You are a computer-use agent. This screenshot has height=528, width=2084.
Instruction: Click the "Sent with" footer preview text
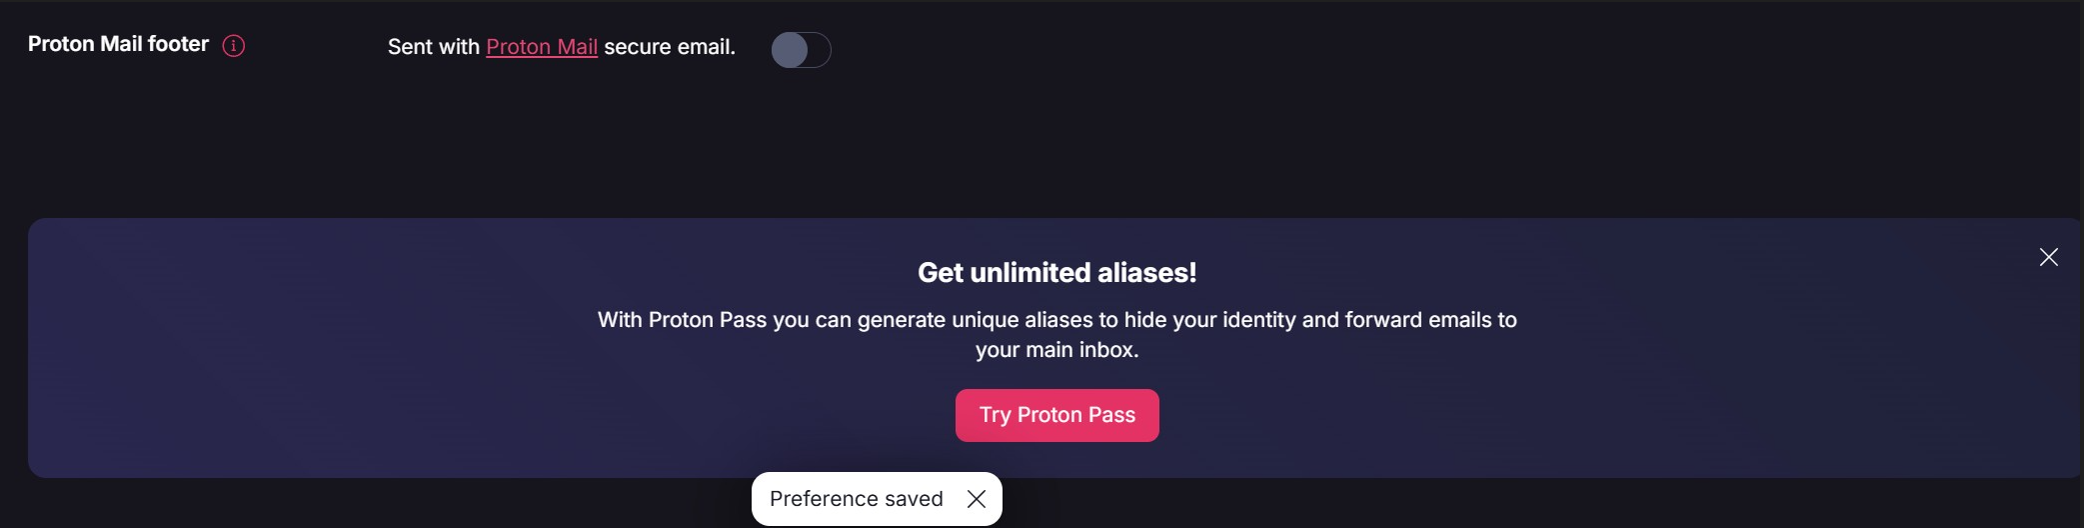433,47
